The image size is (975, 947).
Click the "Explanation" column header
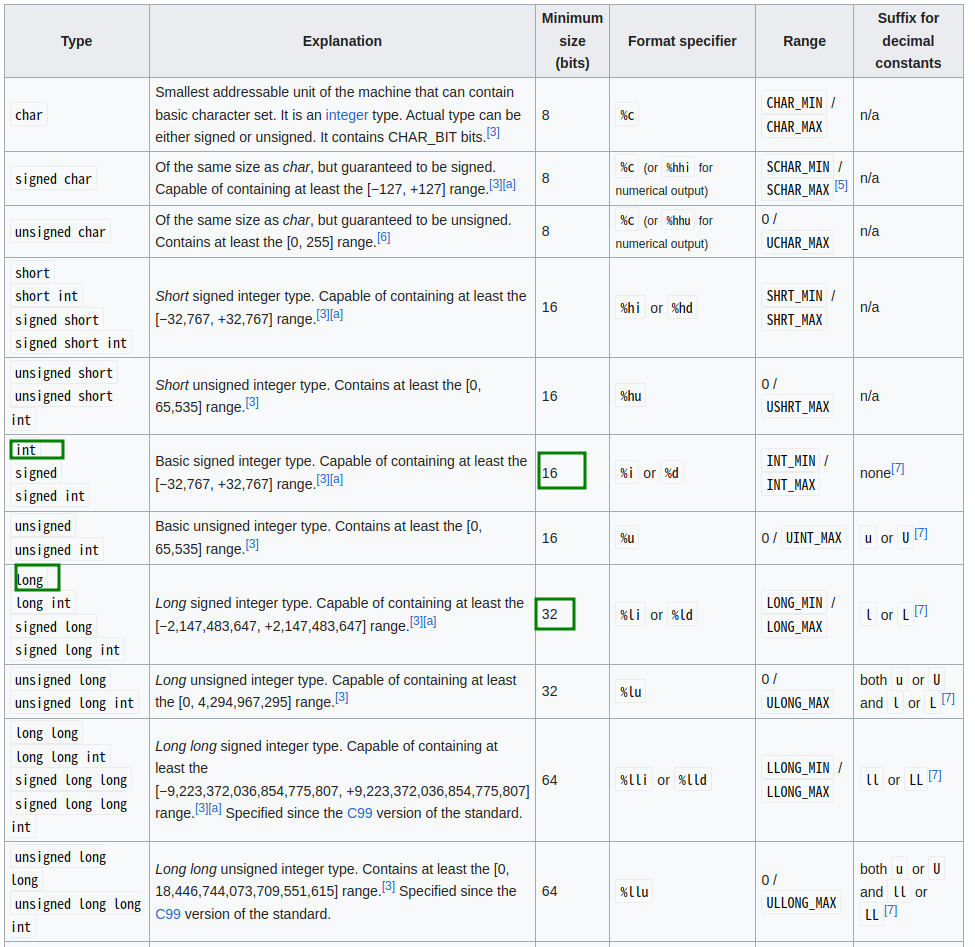pyautogui.click(x=342, y=41)
